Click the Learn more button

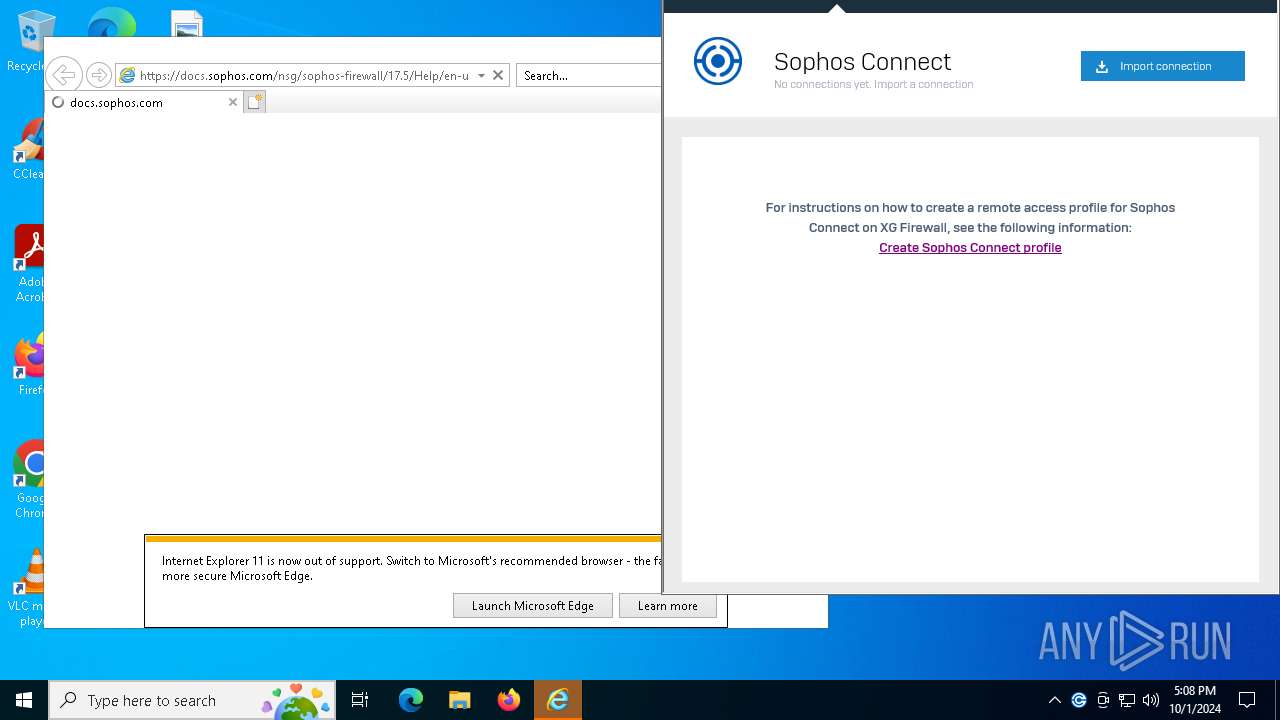tap(668, 605)
